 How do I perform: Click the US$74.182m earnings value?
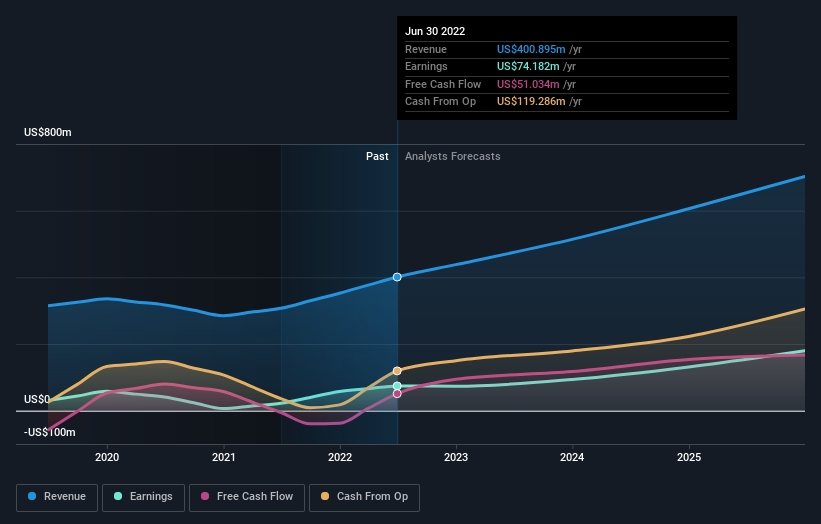point(528,66)
